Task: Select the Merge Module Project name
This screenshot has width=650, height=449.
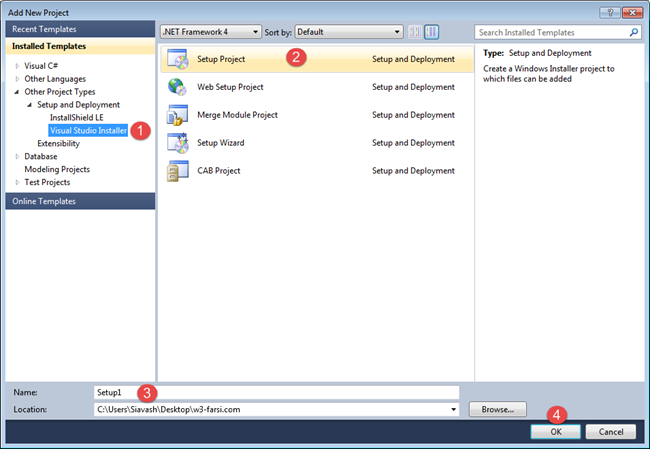Action: pyautogui.click(x=238, y=115)
